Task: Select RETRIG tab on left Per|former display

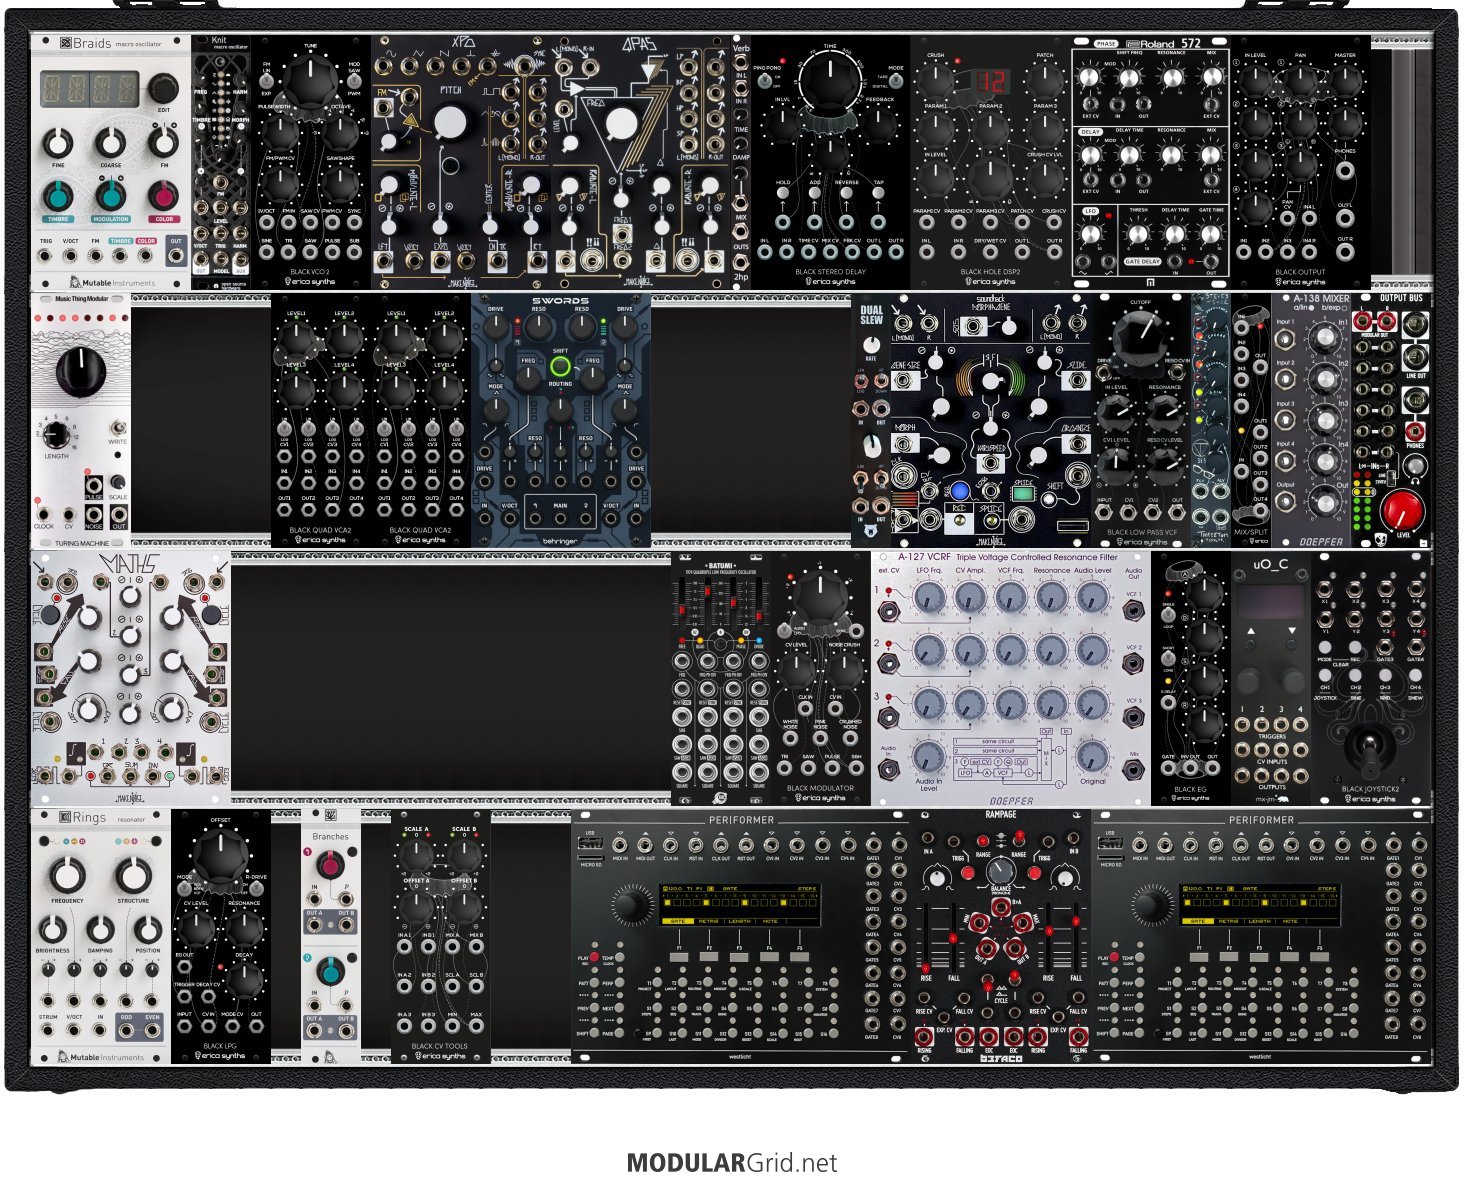Action: [x=709, y=921]
